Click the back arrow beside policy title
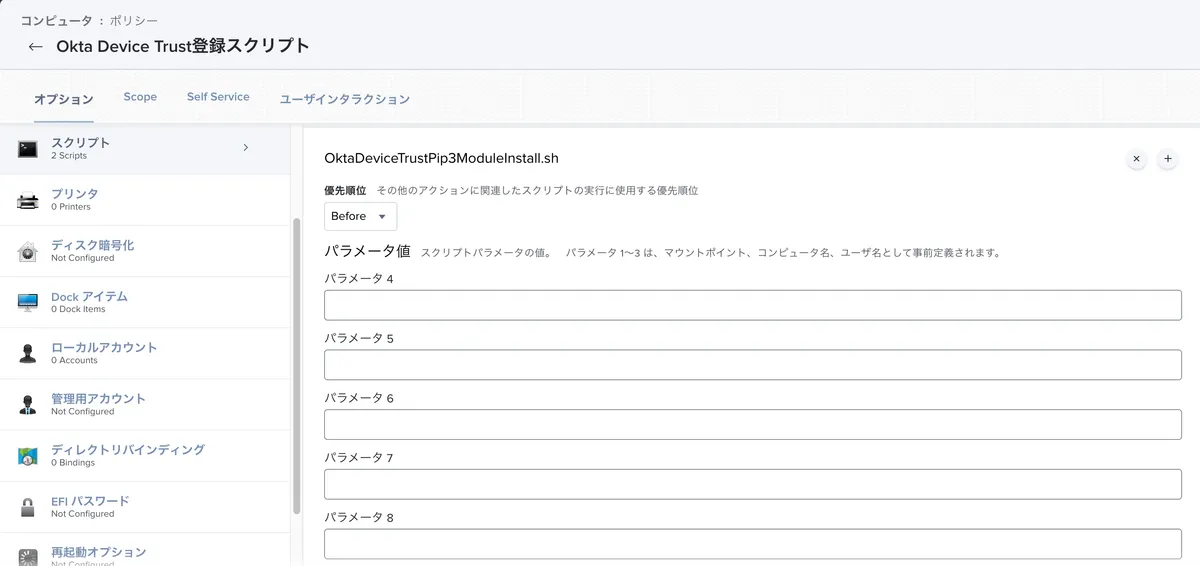The width and height of the screenshot is (1200, 566). pos(36,47)
